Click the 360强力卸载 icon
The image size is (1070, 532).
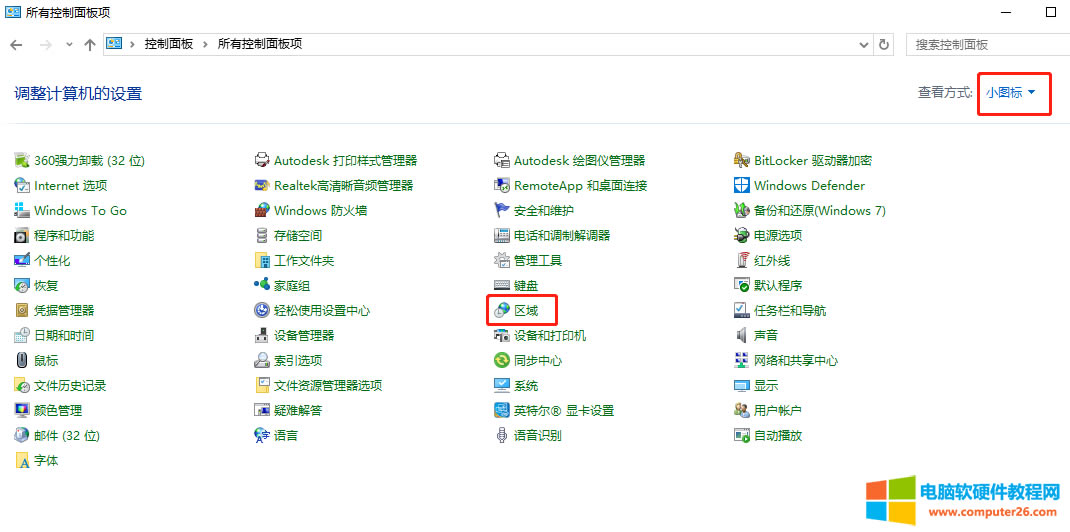coord(23,160)
